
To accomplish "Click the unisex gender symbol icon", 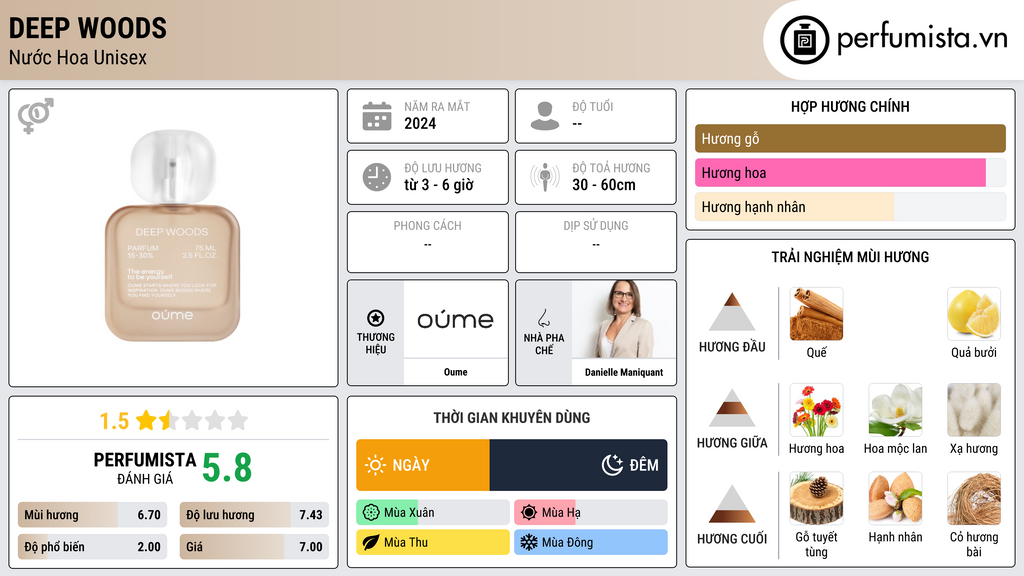I will (x=36, y=116).
